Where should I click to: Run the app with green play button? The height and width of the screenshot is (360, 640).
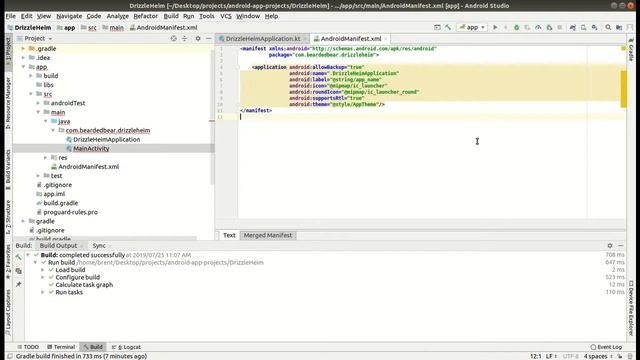tap(495, 27)
